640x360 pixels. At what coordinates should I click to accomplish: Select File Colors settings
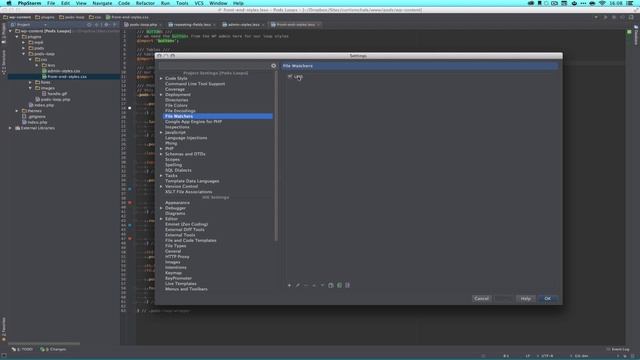point(176,105)
